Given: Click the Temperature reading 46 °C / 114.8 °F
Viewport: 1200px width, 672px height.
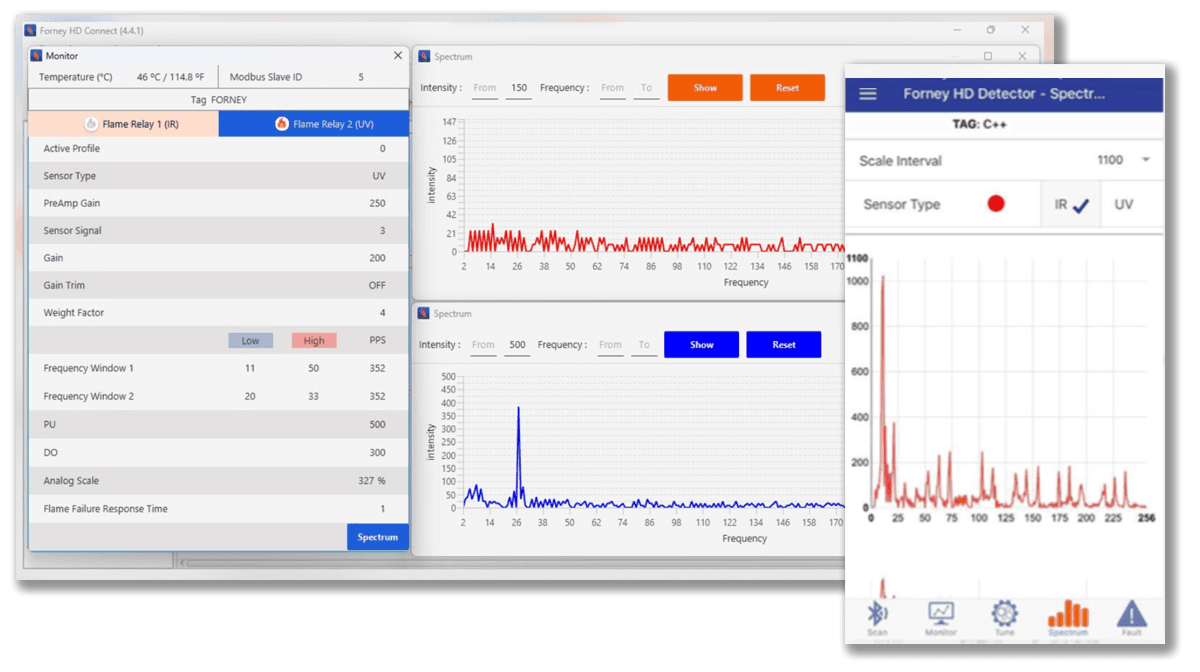Looking at the screenshot, I should click(x=170, y=77).
